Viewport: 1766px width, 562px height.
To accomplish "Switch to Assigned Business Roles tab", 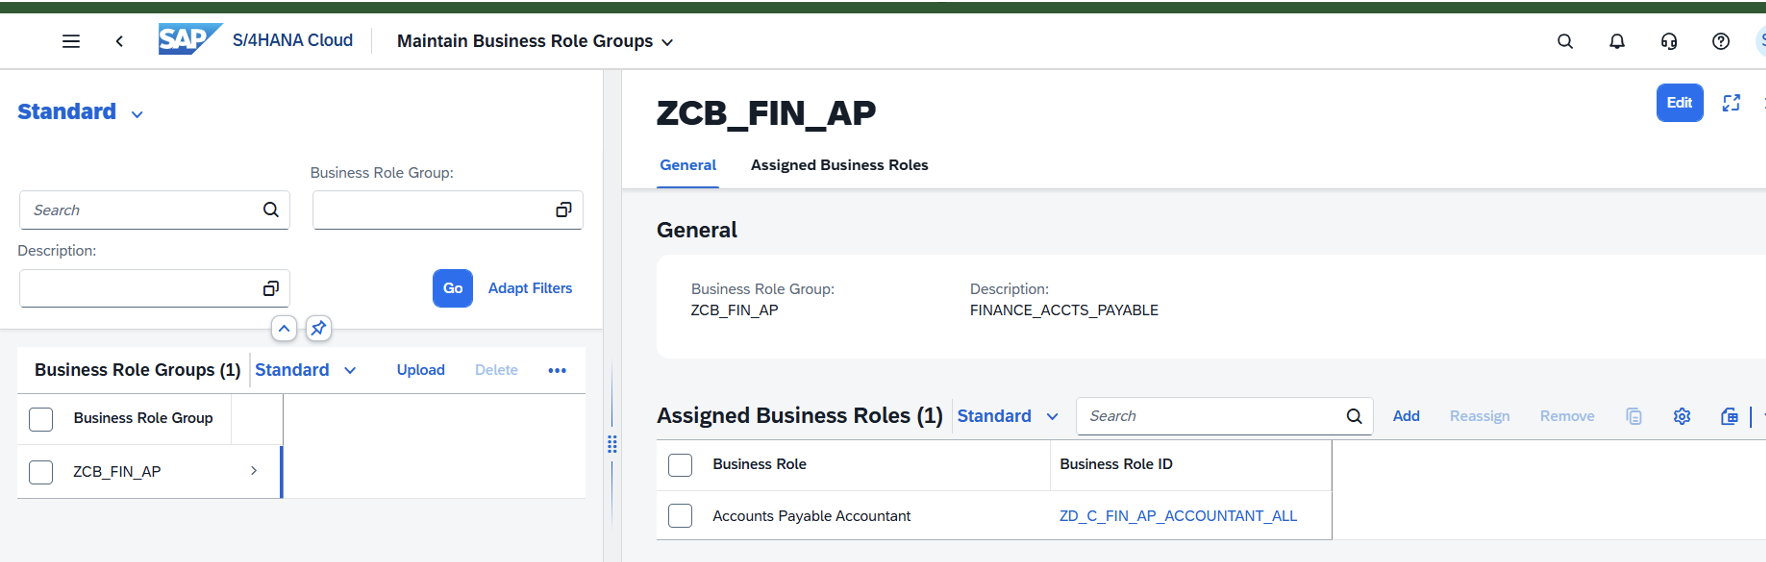I will [x=839, y=165].
